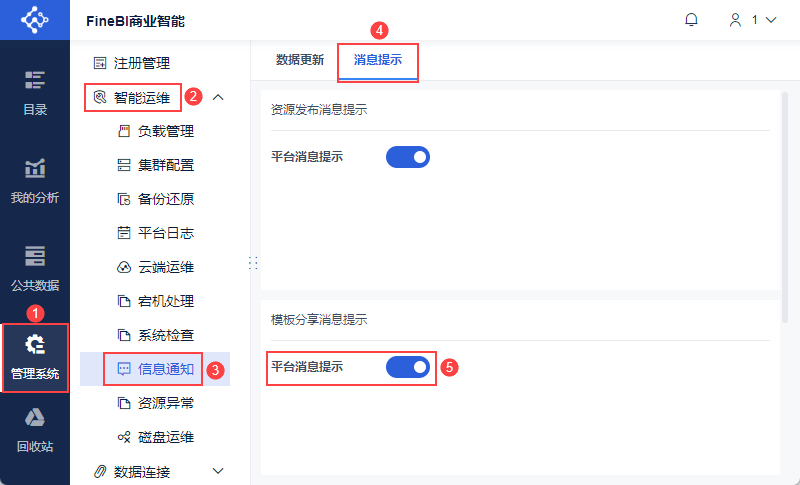Select the 公共数据 sidebar icon
This screenshot has width=800, height=485.
pyautogui.click(x=35, y=256)
